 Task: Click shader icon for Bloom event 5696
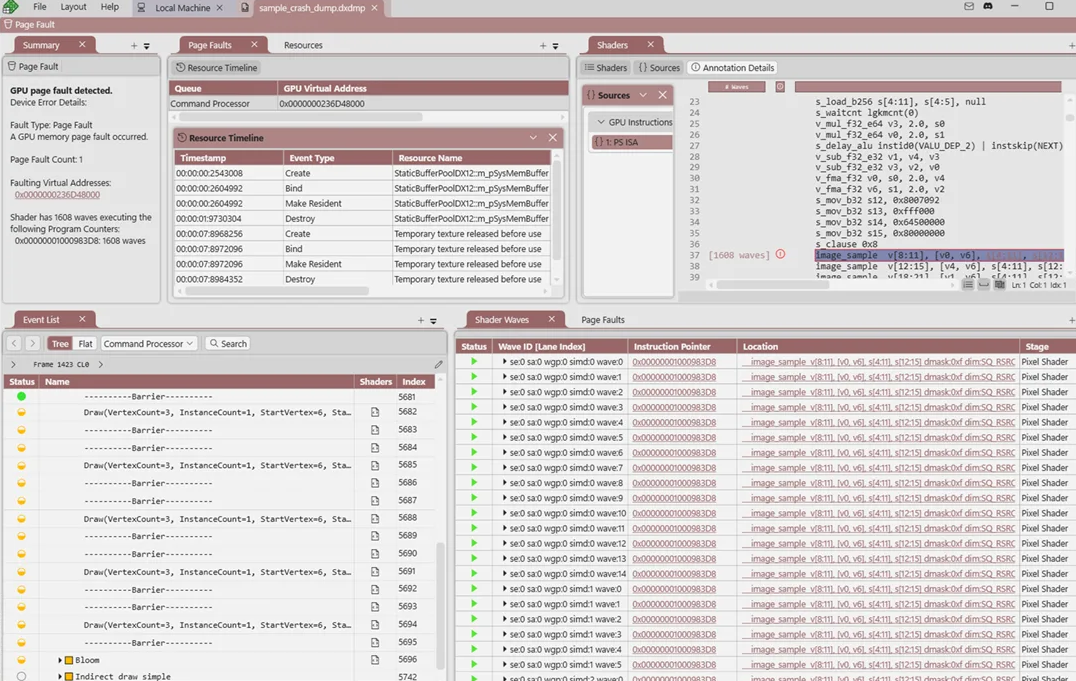point(375,660)
